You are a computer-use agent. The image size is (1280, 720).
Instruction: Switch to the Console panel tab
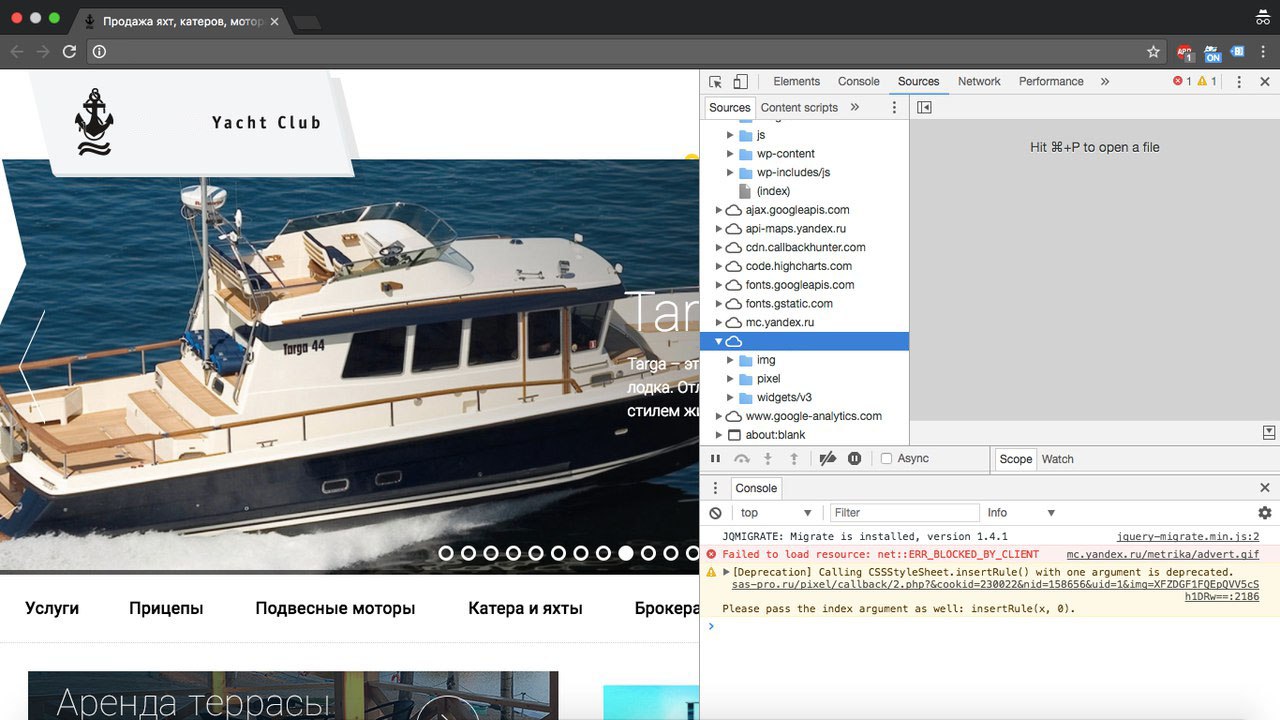point(859,82)
